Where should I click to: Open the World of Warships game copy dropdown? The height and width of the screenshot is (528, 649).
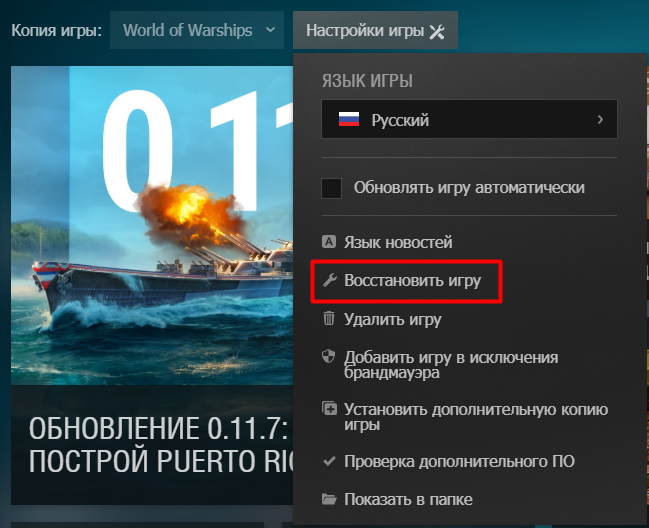coord(197,30)
